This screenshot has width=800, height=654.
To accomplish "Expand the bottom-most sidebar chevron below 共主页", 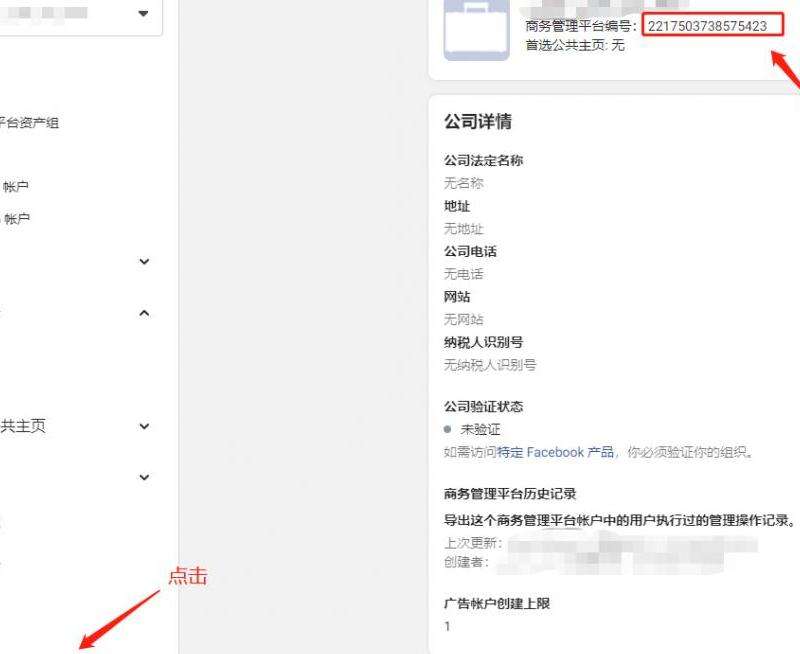I will click(x=144, y=477).
